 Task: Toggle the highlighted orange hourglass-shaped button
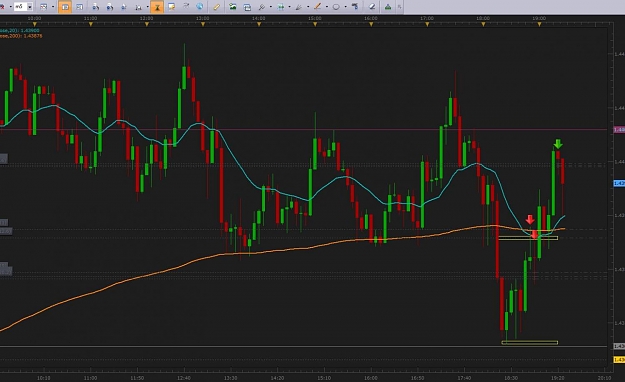click(157, 7)
